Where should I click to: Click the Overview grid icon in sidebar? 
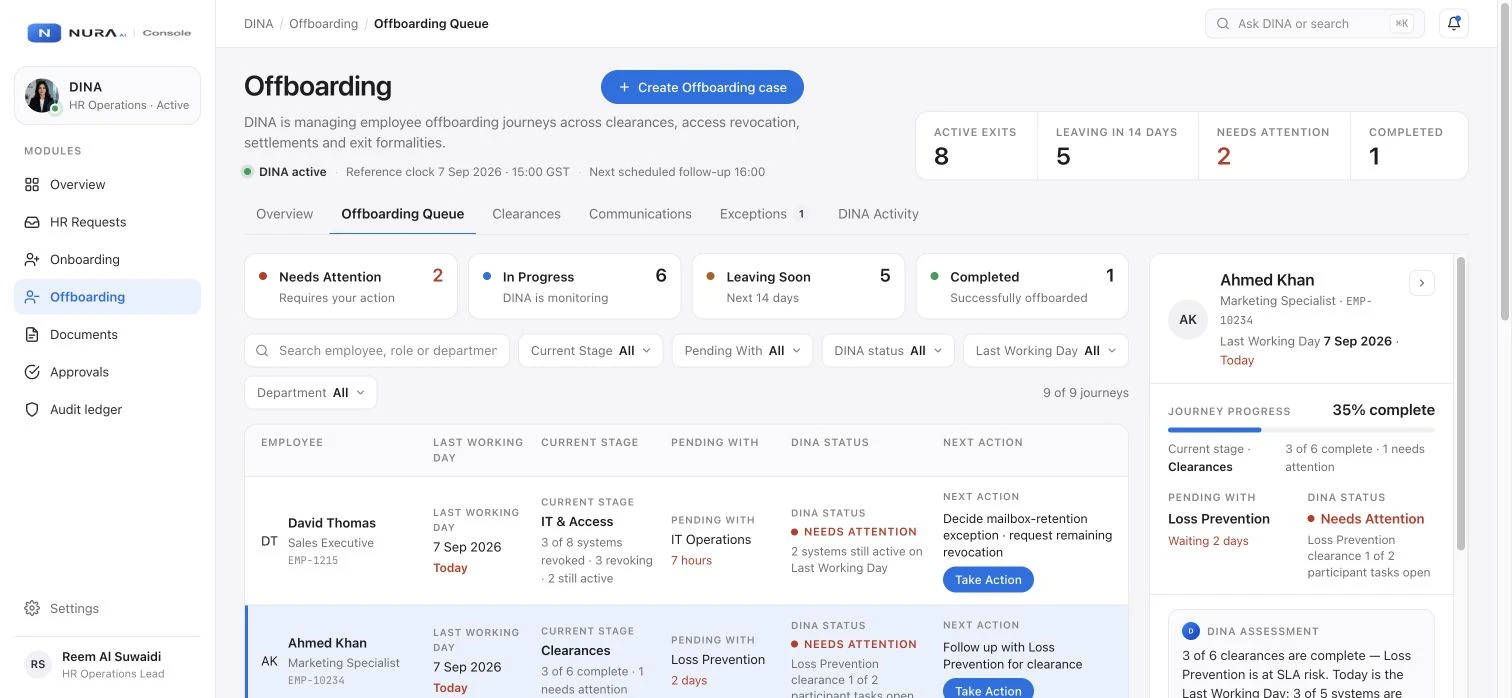(x=32, y=185)
